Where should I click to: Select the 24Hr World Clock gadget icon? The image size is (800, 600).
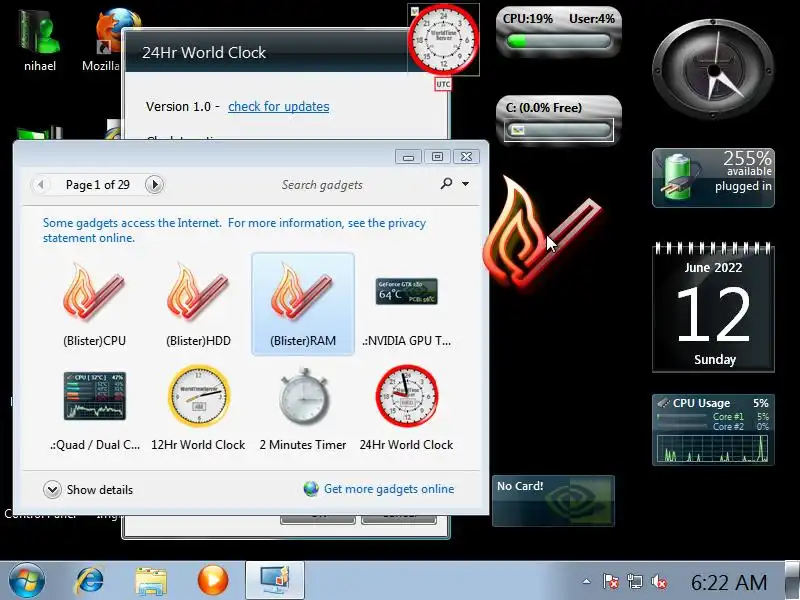pos(407,395)
